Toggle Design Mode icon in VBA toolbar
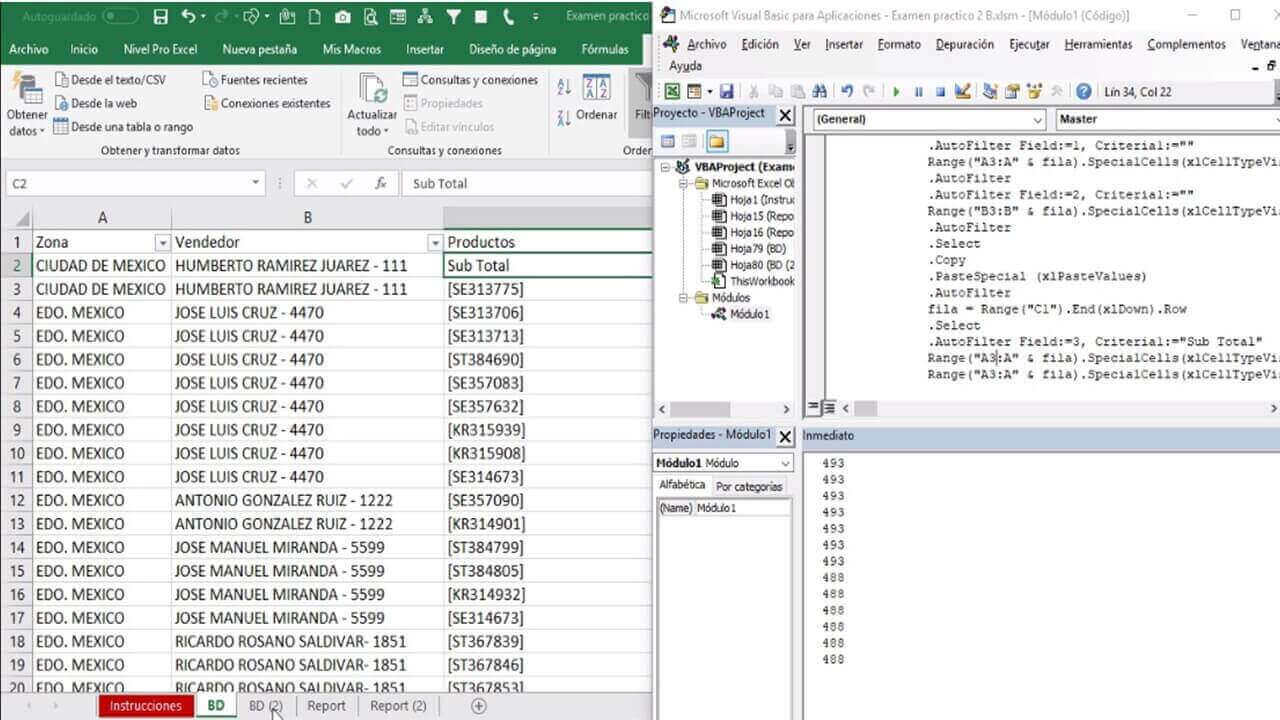The width and height of the screenshot is (1280, 720). 963,91
